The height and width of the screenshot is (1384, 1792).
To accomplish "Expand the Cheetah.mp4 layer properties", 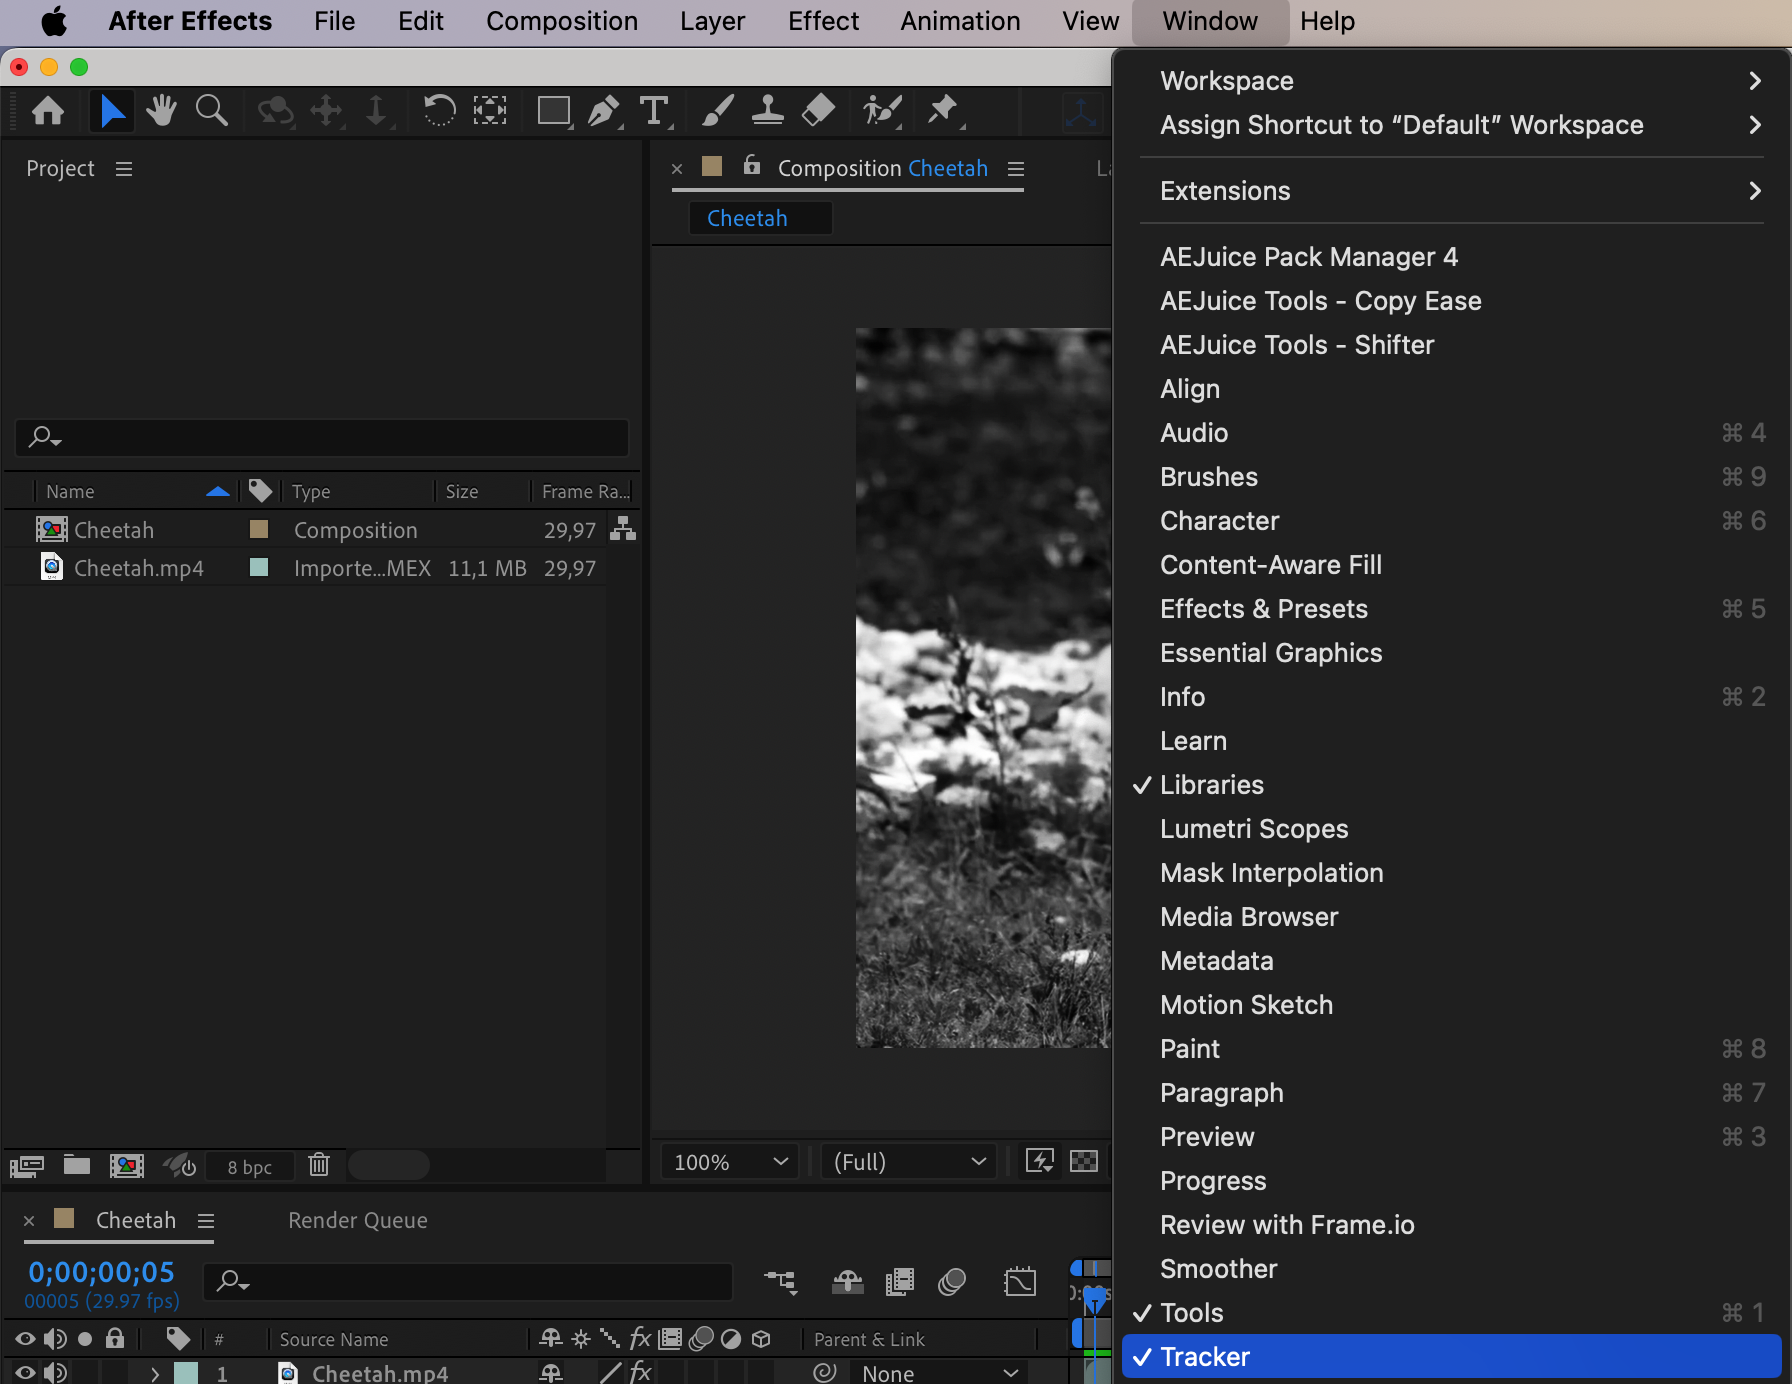I will tap(155, 1374).
